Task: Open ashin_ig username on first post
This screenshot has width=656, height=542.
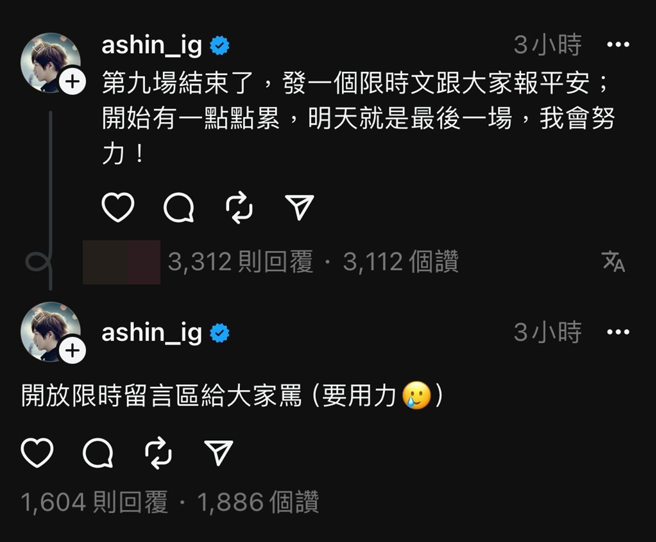Action: click(x=152, y=45)
